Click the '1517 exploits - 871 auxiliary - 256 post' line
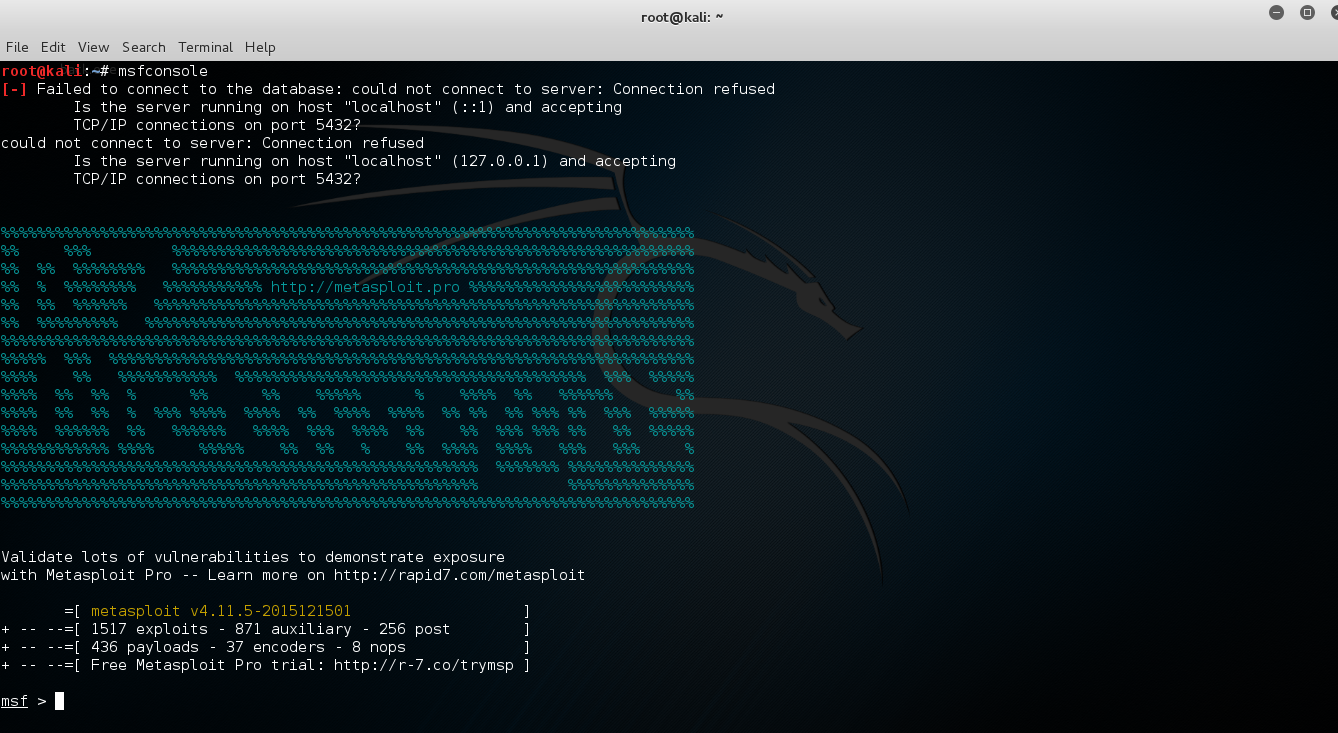This screenshot has width=1338, height=733. point(270,629)
